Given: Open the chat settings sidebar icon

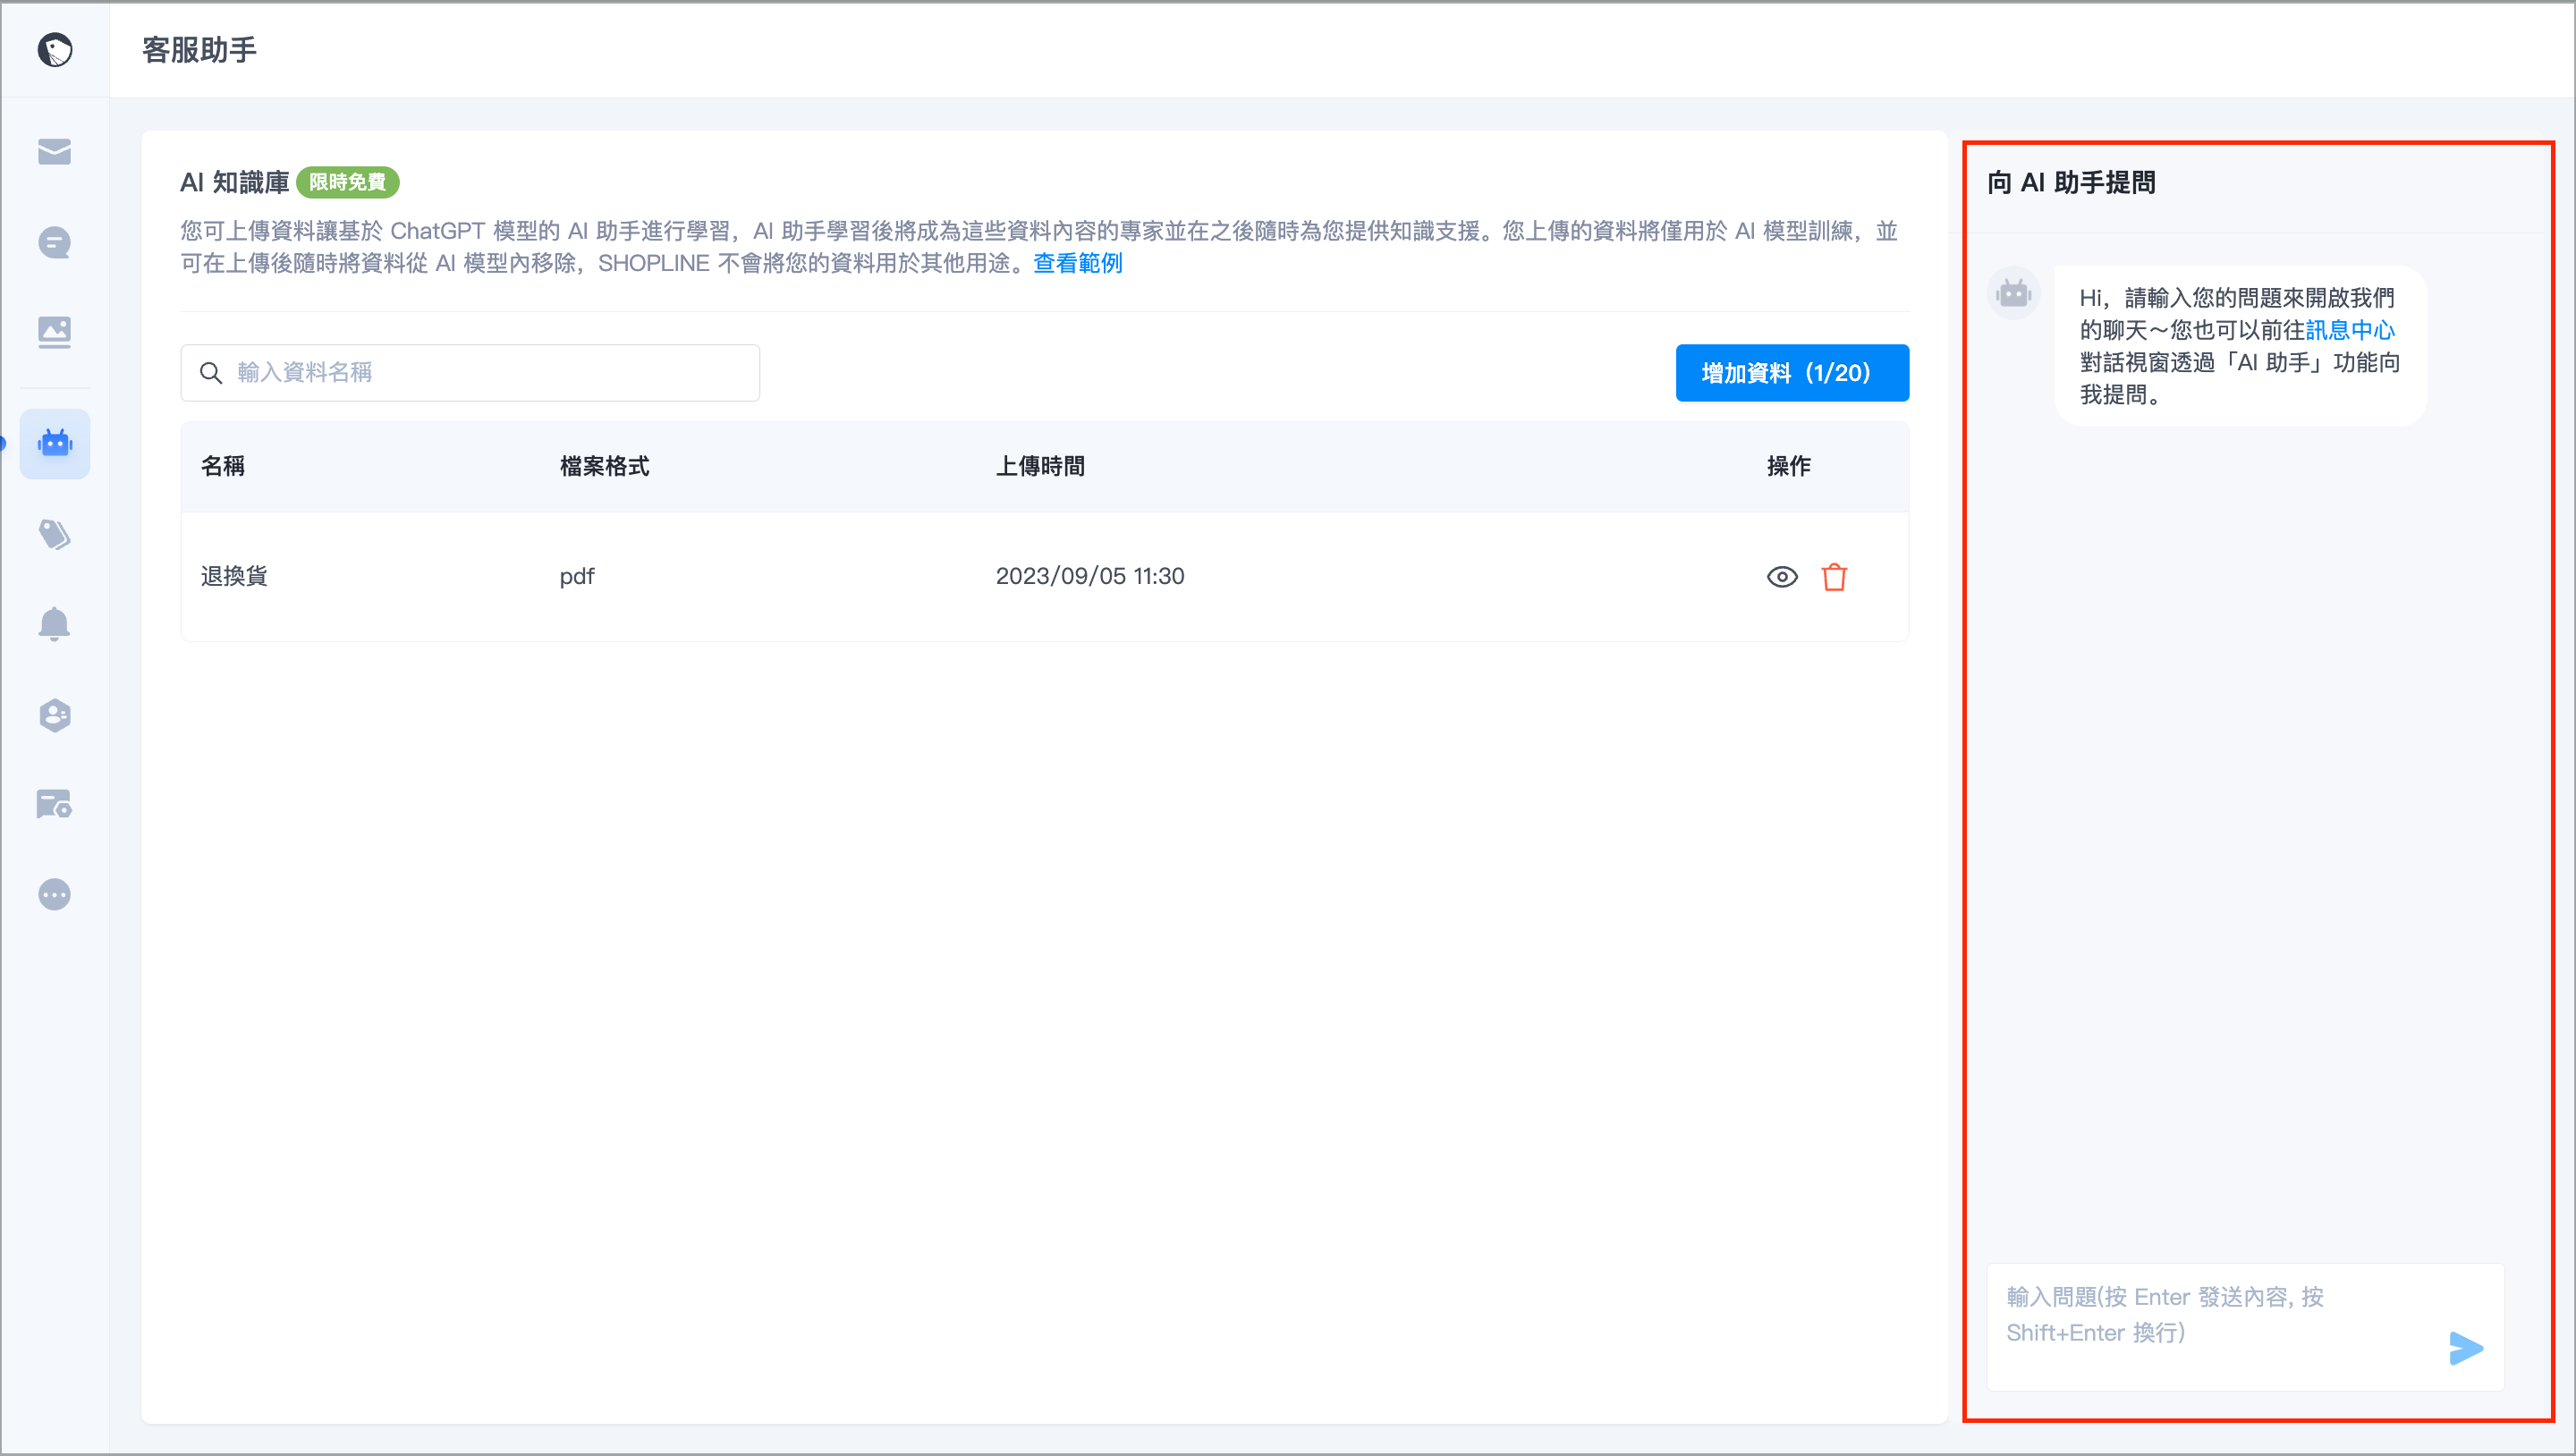Looking at the screenshot, I should (54, 804).
